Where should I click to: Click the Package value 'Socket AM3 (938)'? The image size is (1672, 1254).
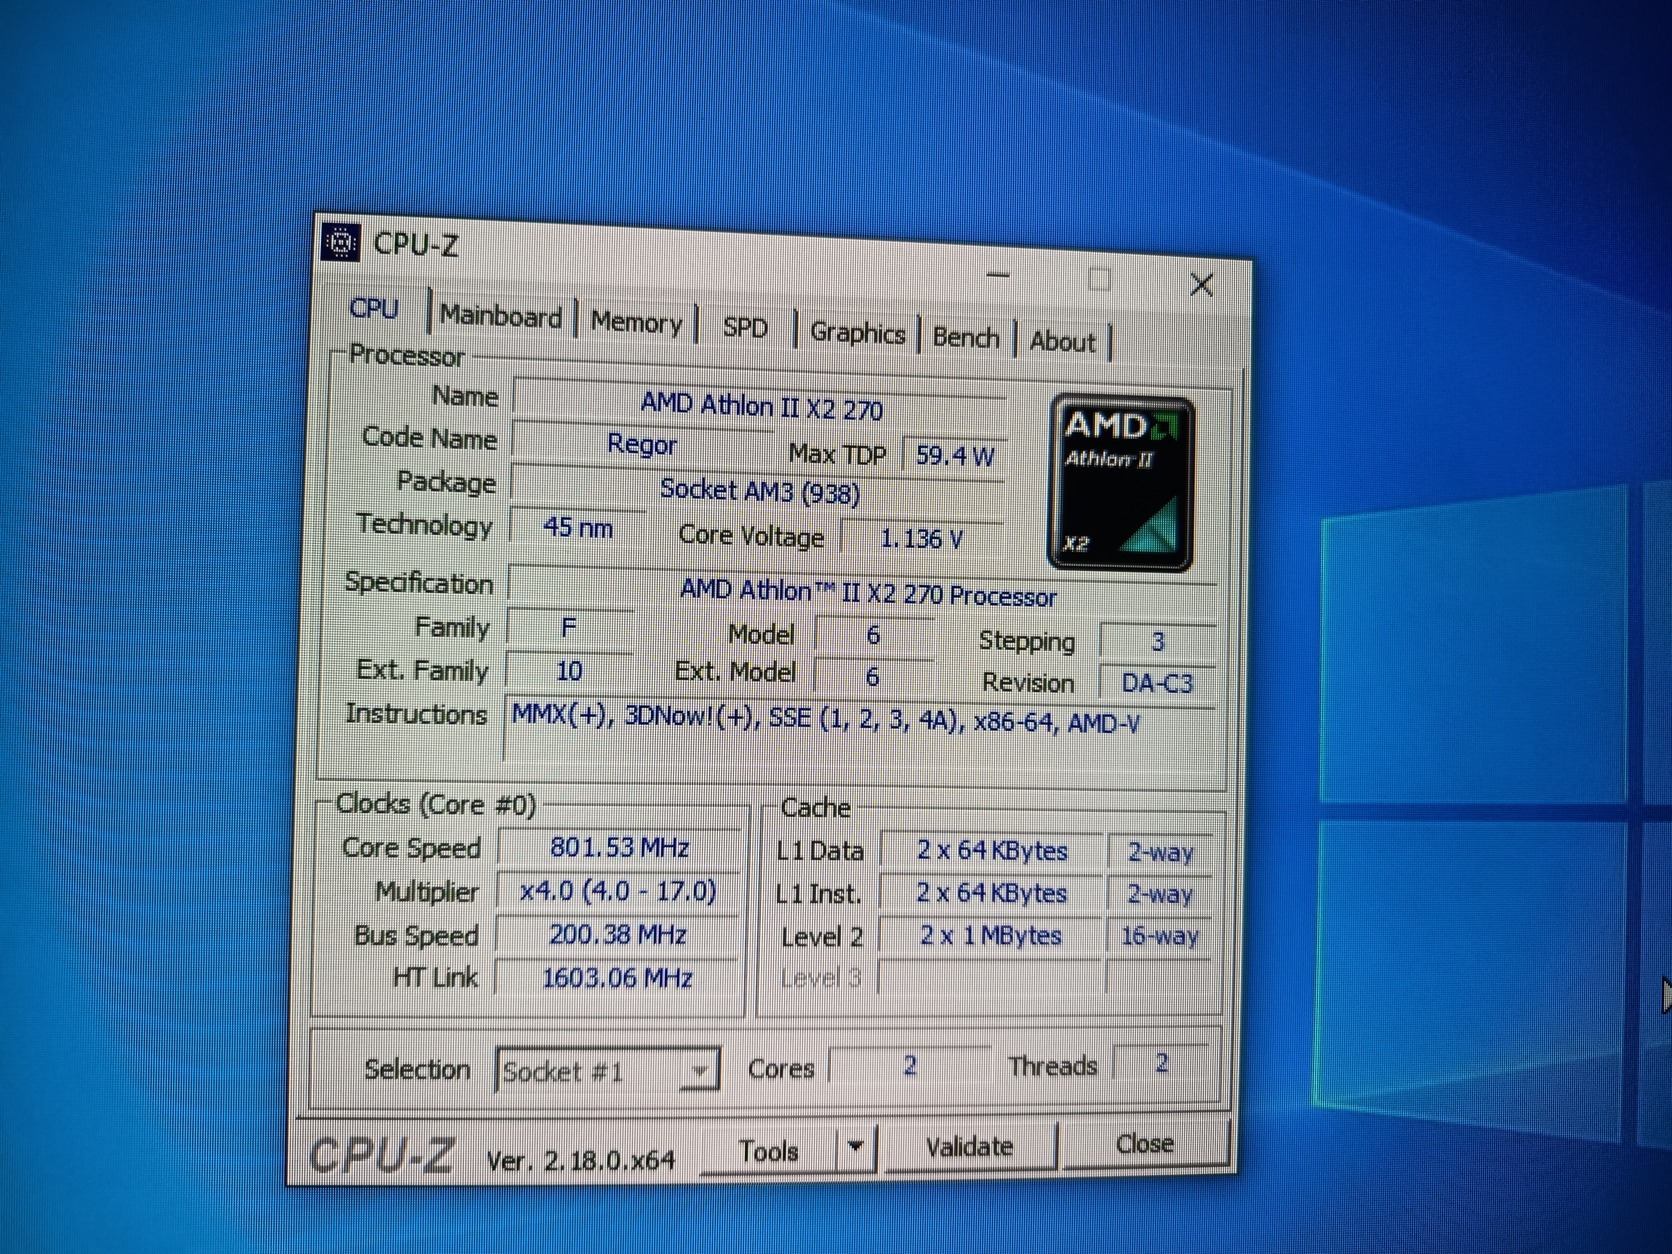coord(759,491)
